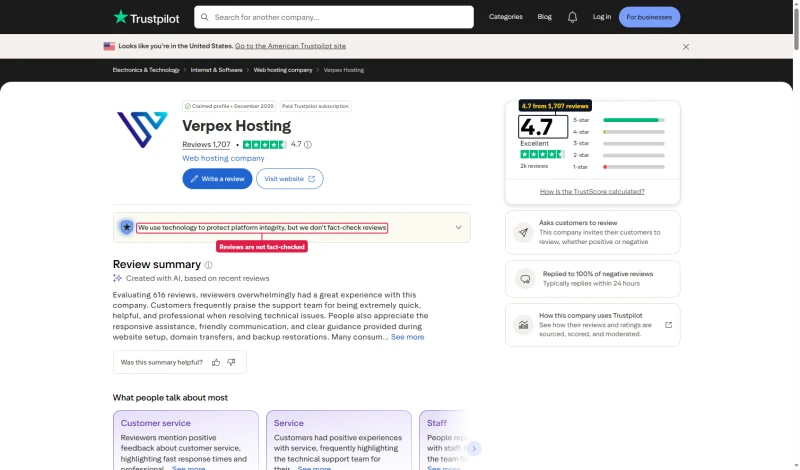Click Asks customers to review card
The height and width of the screenshot is (470, 800).
point(592,232)
